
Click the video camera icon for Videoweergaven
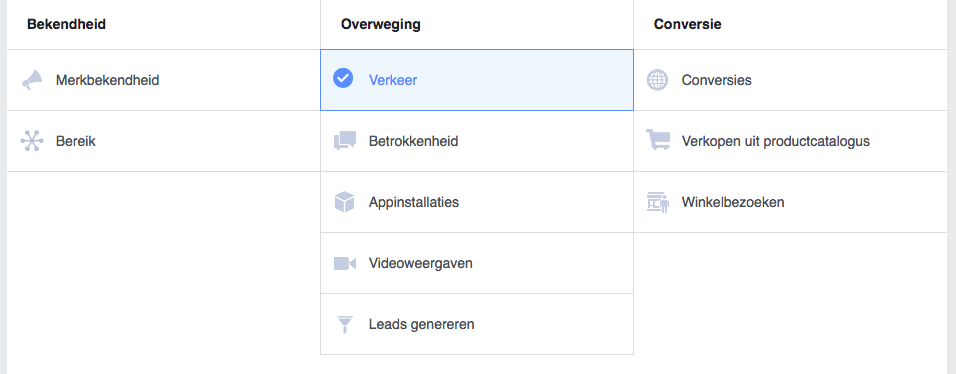tap(344, 264)
